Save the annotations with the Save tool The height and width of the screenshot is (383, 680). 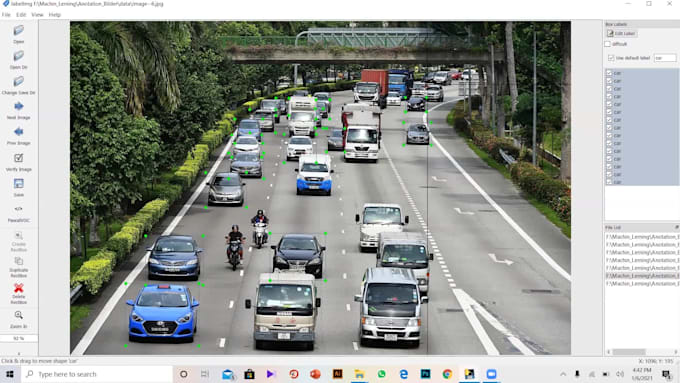tap(19, 187)
